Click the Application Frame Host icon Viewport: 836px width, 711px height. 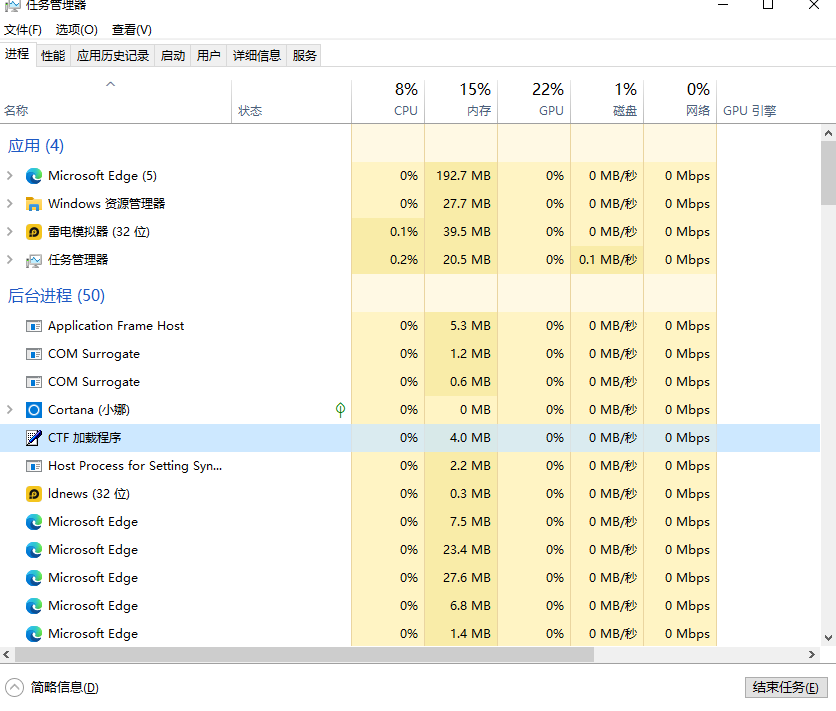(34, 326)
